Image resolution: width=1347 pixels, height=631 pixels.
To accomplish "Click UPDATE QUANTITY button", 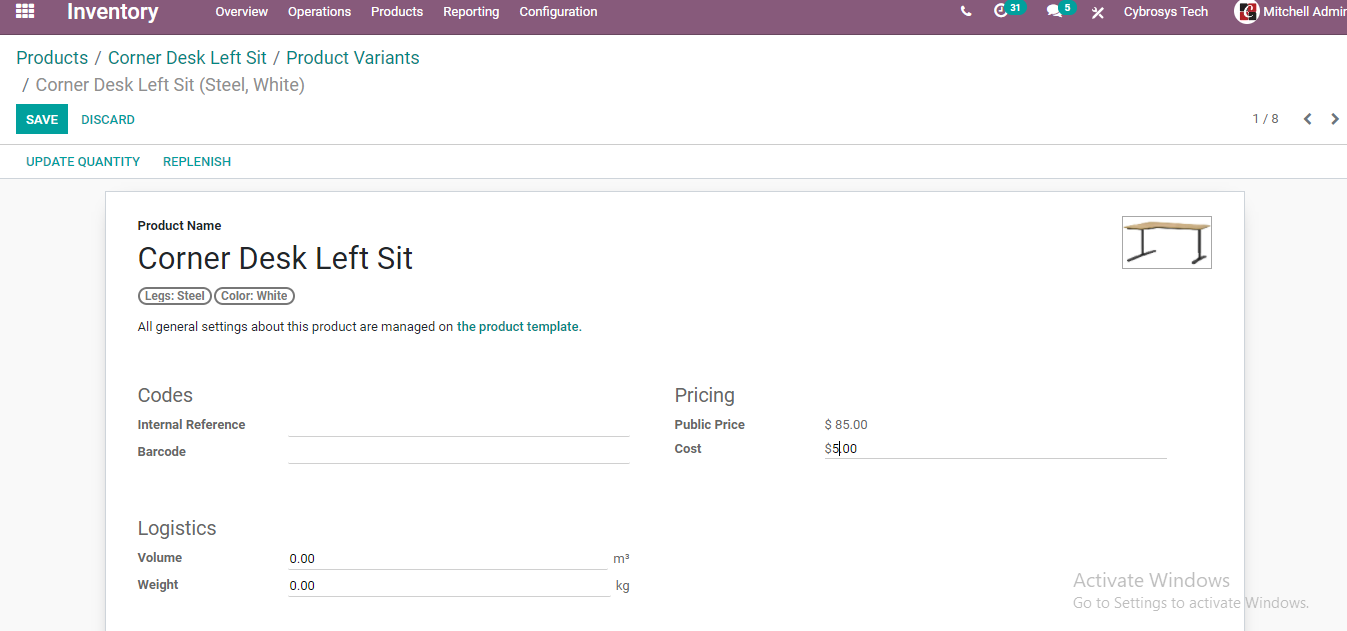I will point(83,161).
